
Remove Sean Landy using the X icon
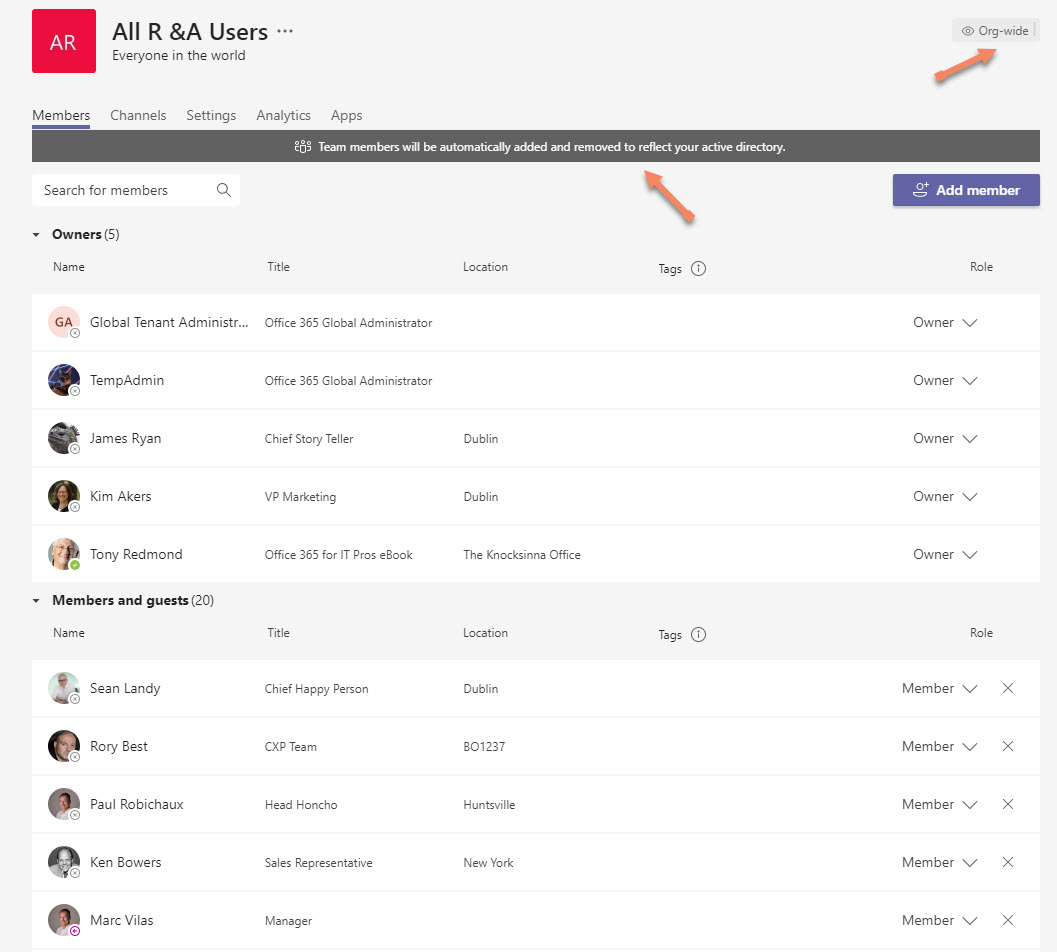(1007, 688)
